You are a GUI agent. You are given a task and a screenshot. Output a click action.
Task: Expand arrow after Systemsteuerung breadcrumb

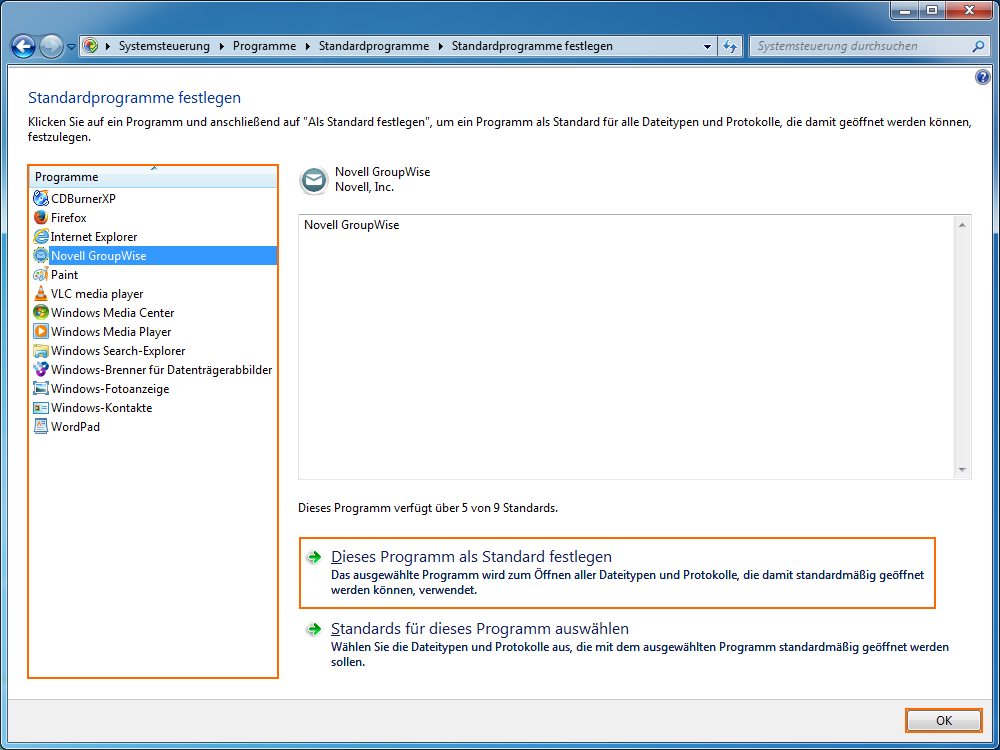coord(222,46)
